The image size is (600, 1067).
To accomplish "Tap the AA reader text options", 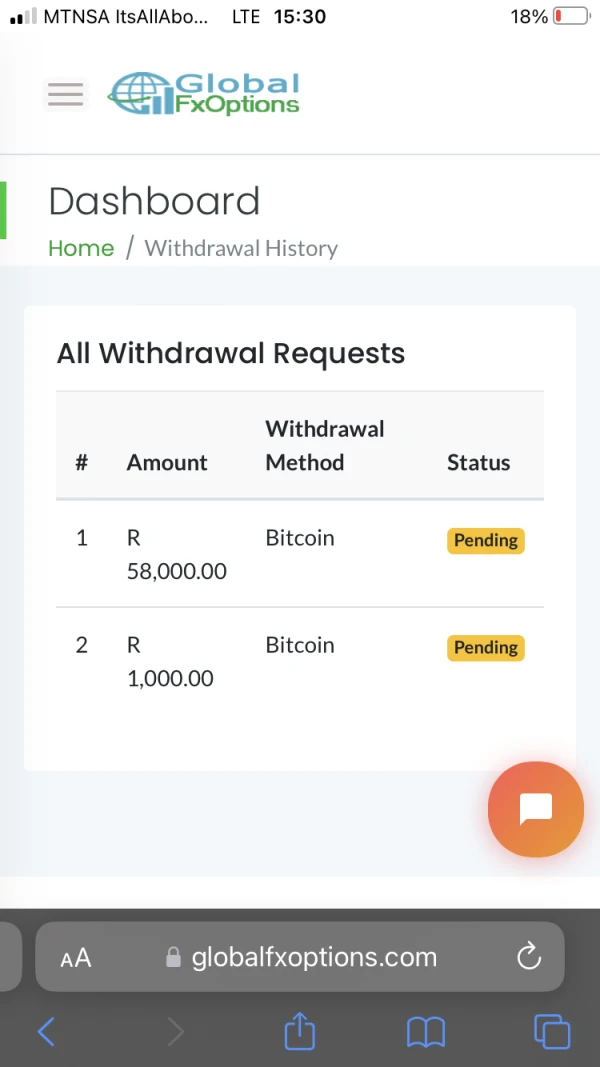I will (76, 958).
